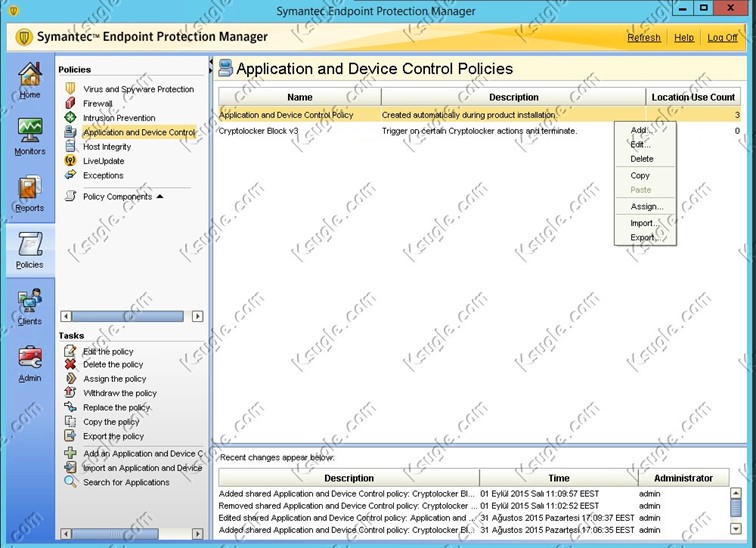756x548 pixels.
Task: Select the 11:09:57 Added Cryptolocker log entry
Action: [473, 494]
